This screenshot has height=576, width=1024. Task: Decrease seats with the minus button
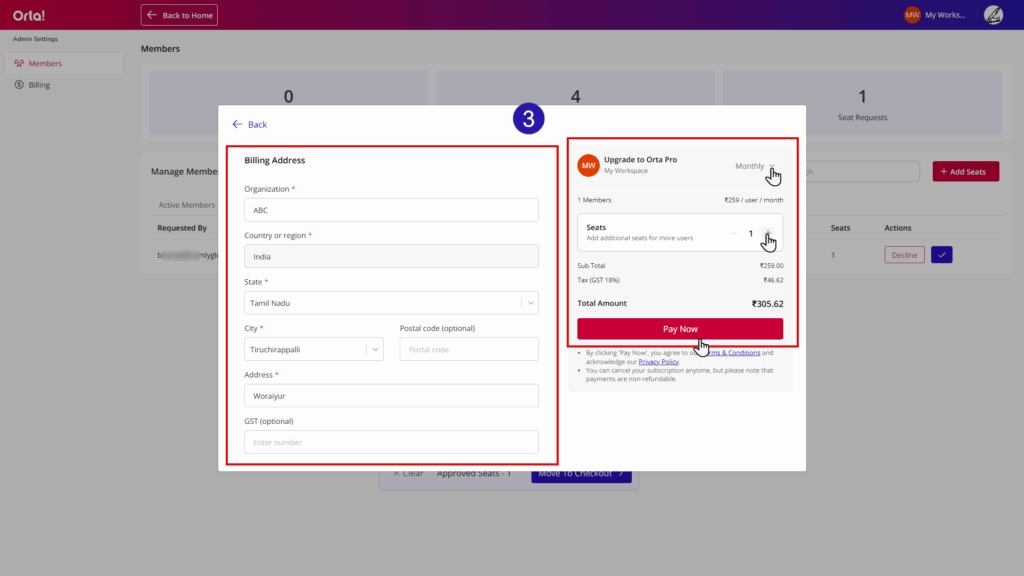point(734,233)
